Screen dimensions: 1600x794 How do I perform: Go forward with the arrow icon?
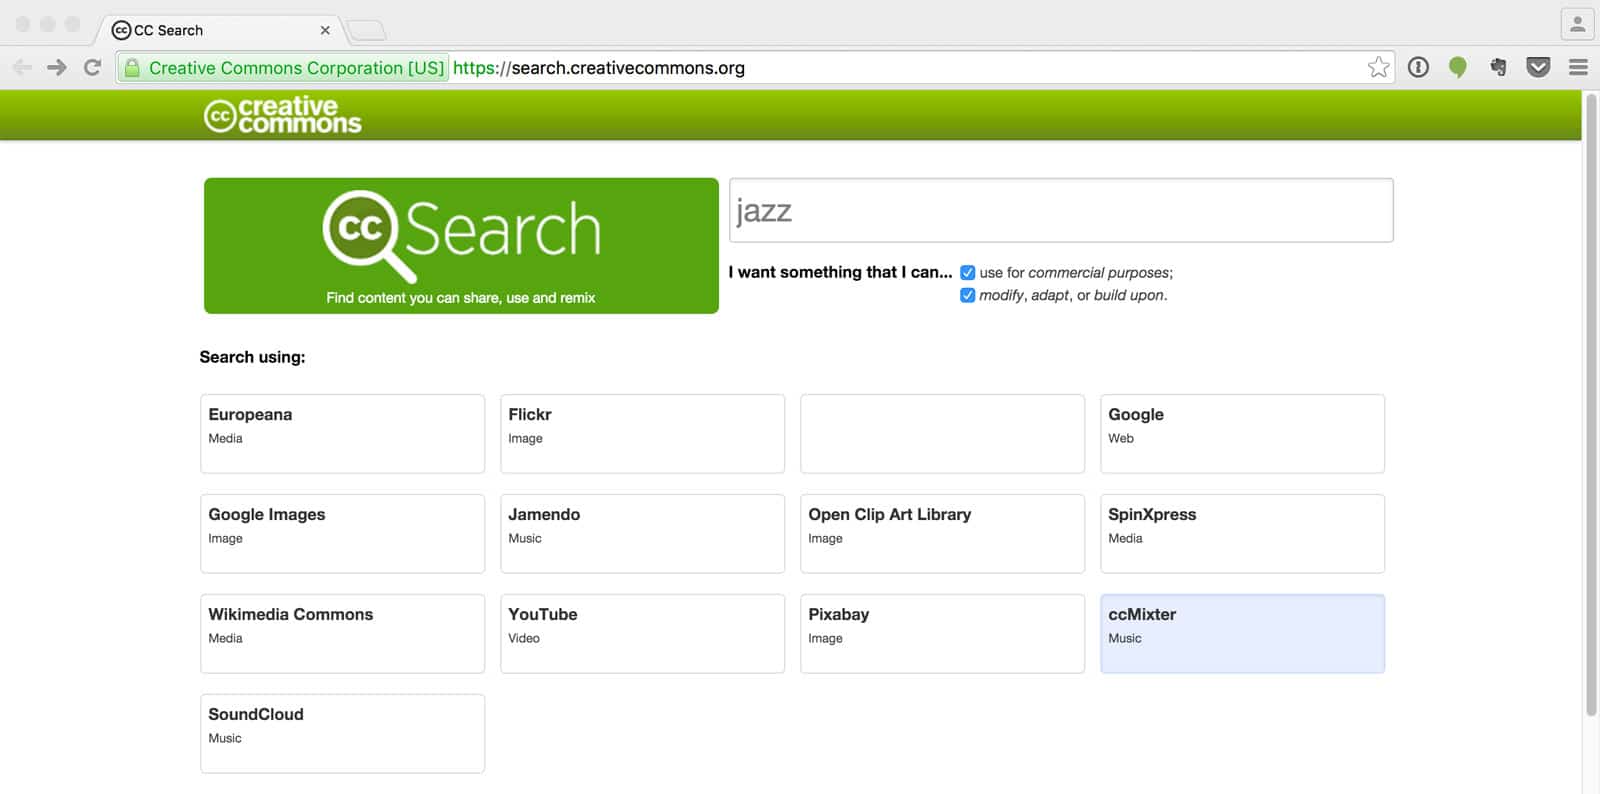[57, 68]
